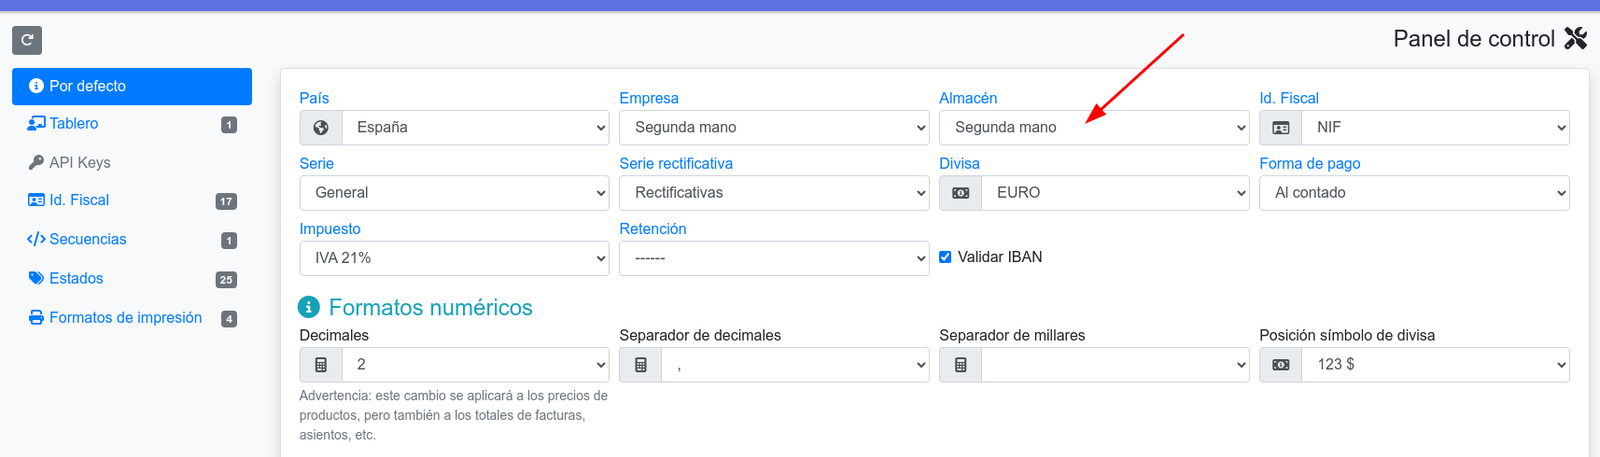Click the Retención label
Image resolution: width=1600 pixels, height=457 pixels.
click(653, 229)
